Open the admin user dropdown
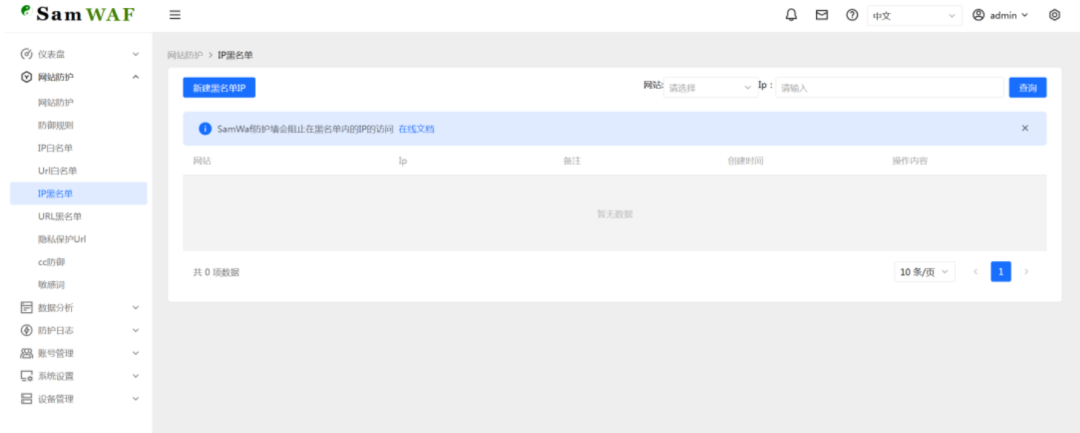This screenshot has height=433, width=1080. coord(1000,15)
